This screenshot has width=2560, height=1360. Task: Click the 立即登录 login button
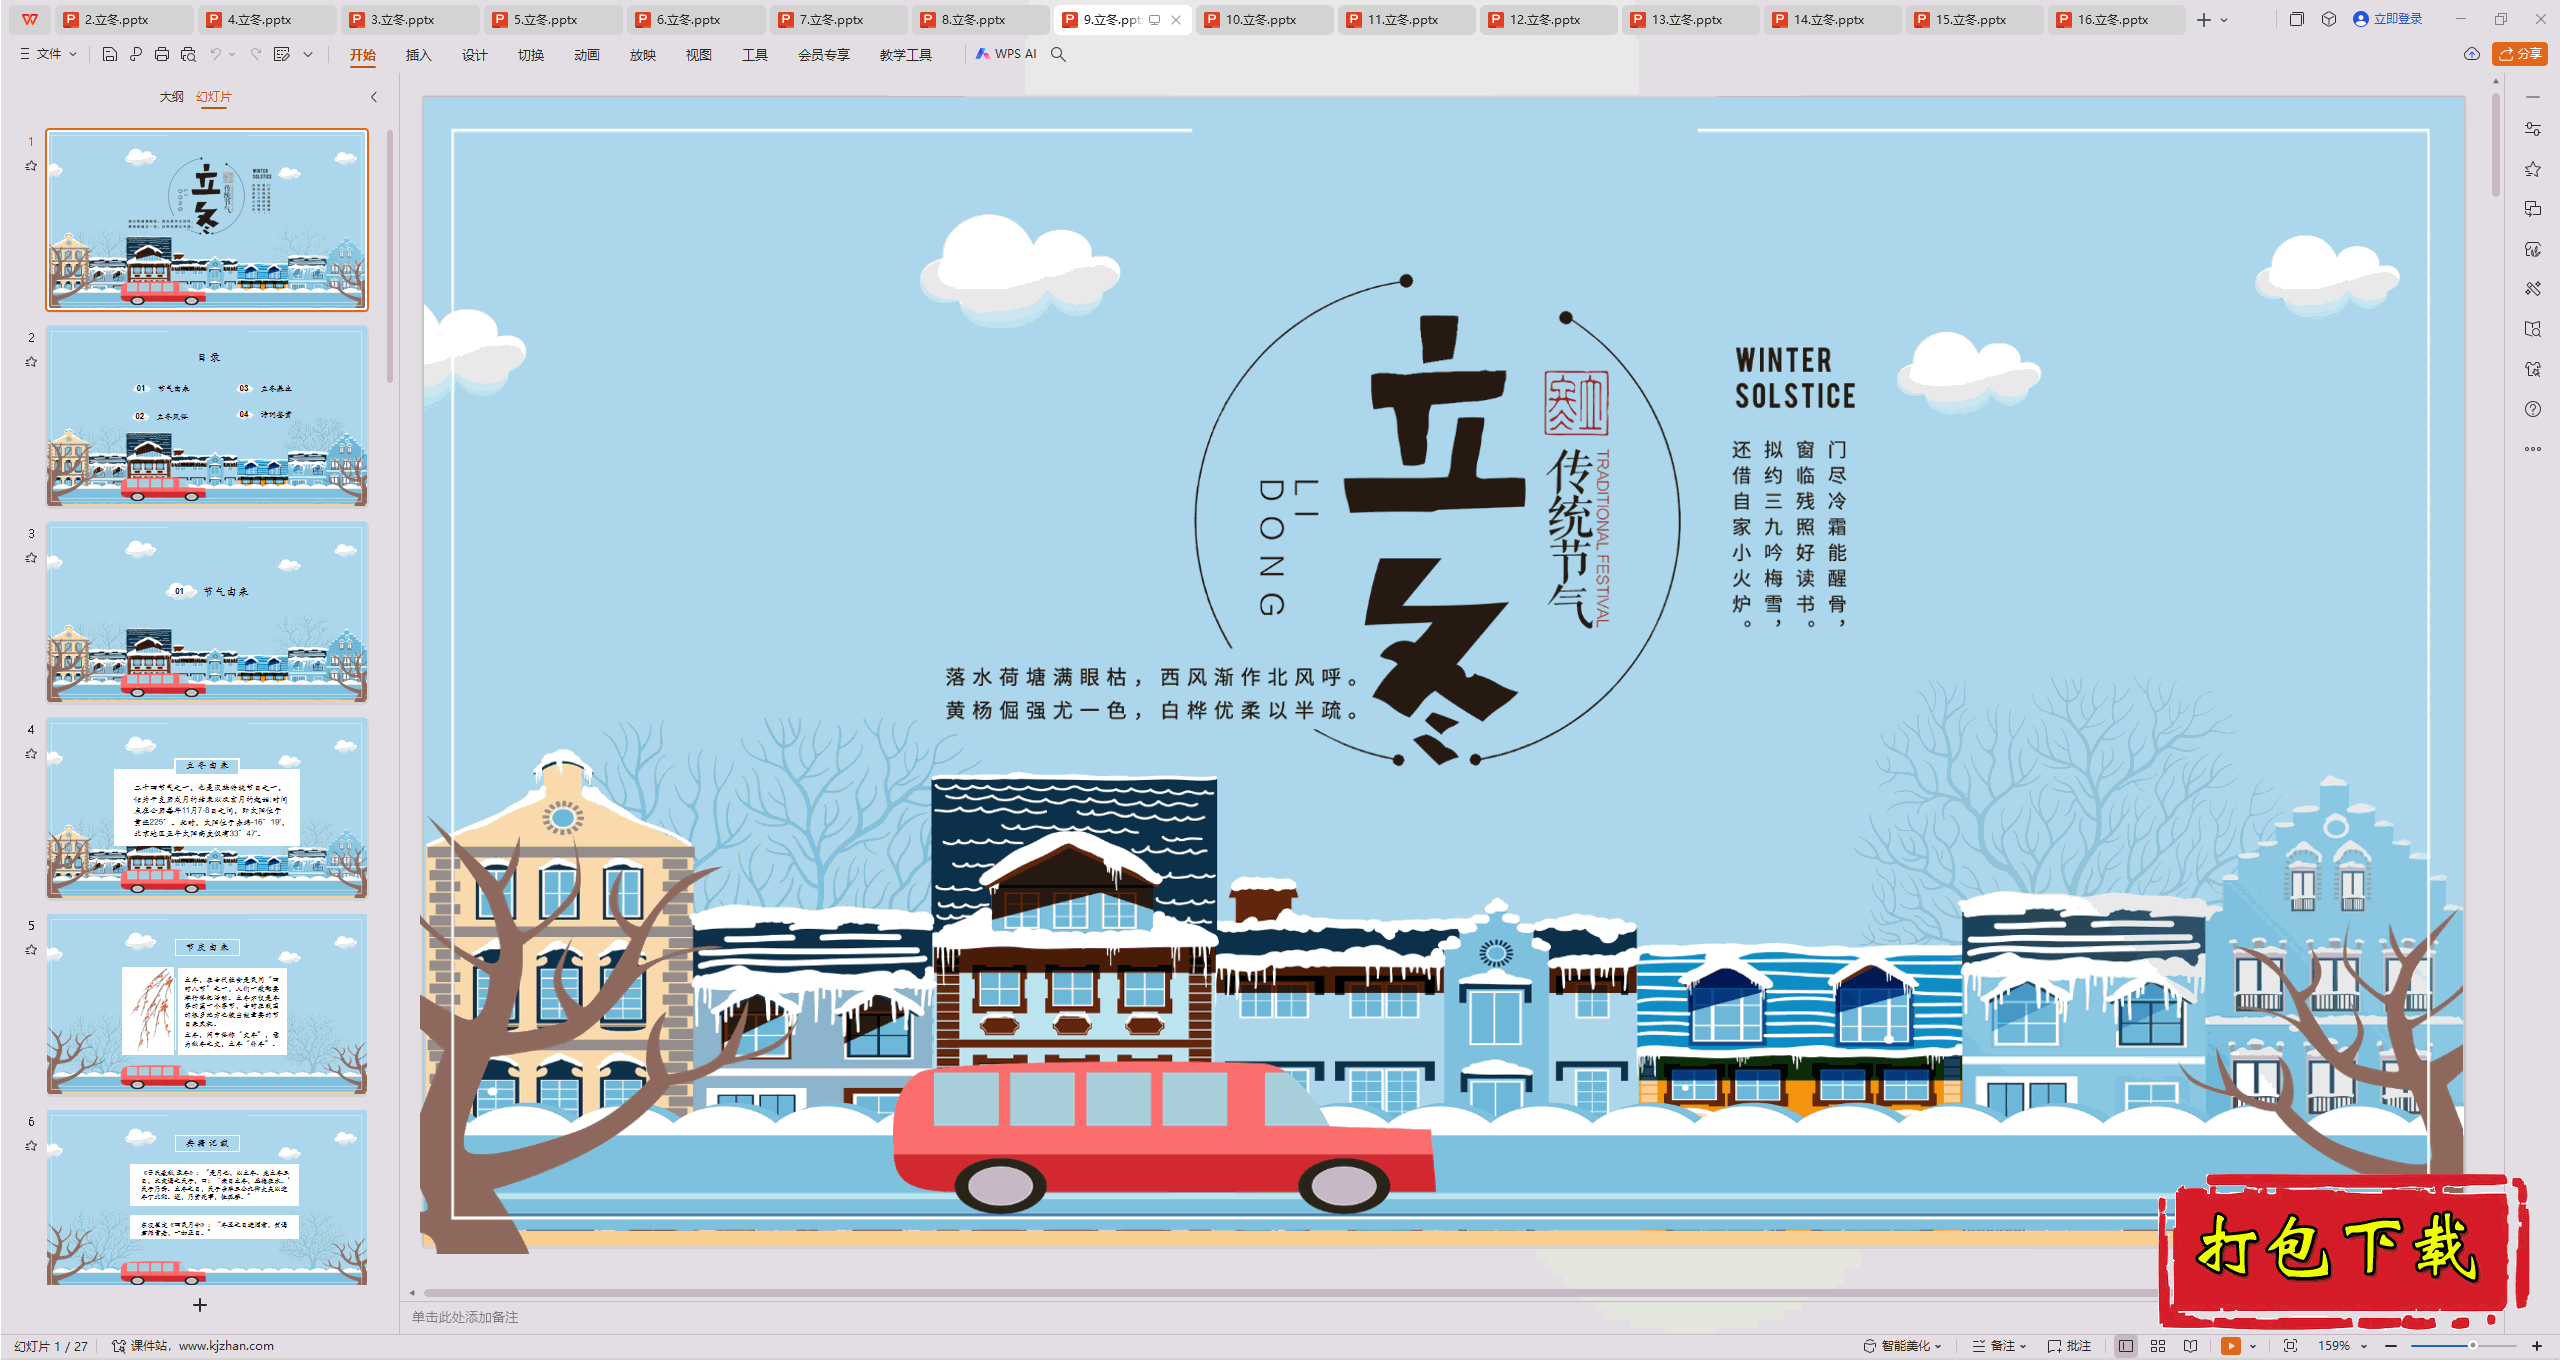click(x=2387, y=19)
